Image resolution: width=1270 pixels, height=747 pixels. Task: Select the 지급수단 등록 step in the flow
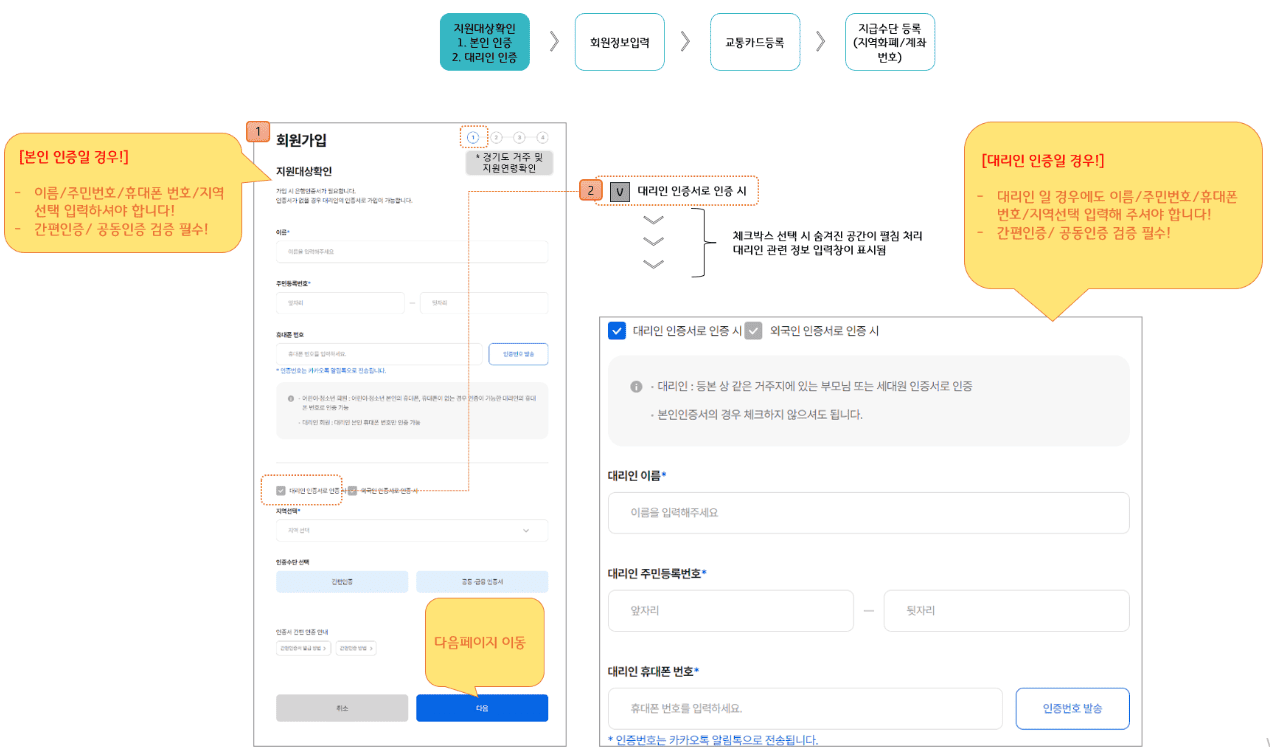point(890,41)
